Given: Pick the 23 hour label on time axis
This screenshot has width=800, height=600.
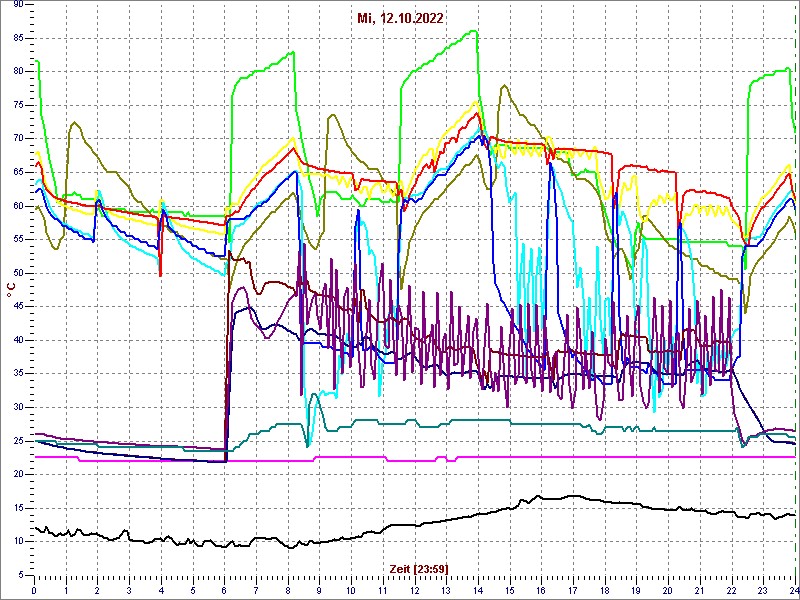Looking at the screenshot, I should tap(763, 591).
